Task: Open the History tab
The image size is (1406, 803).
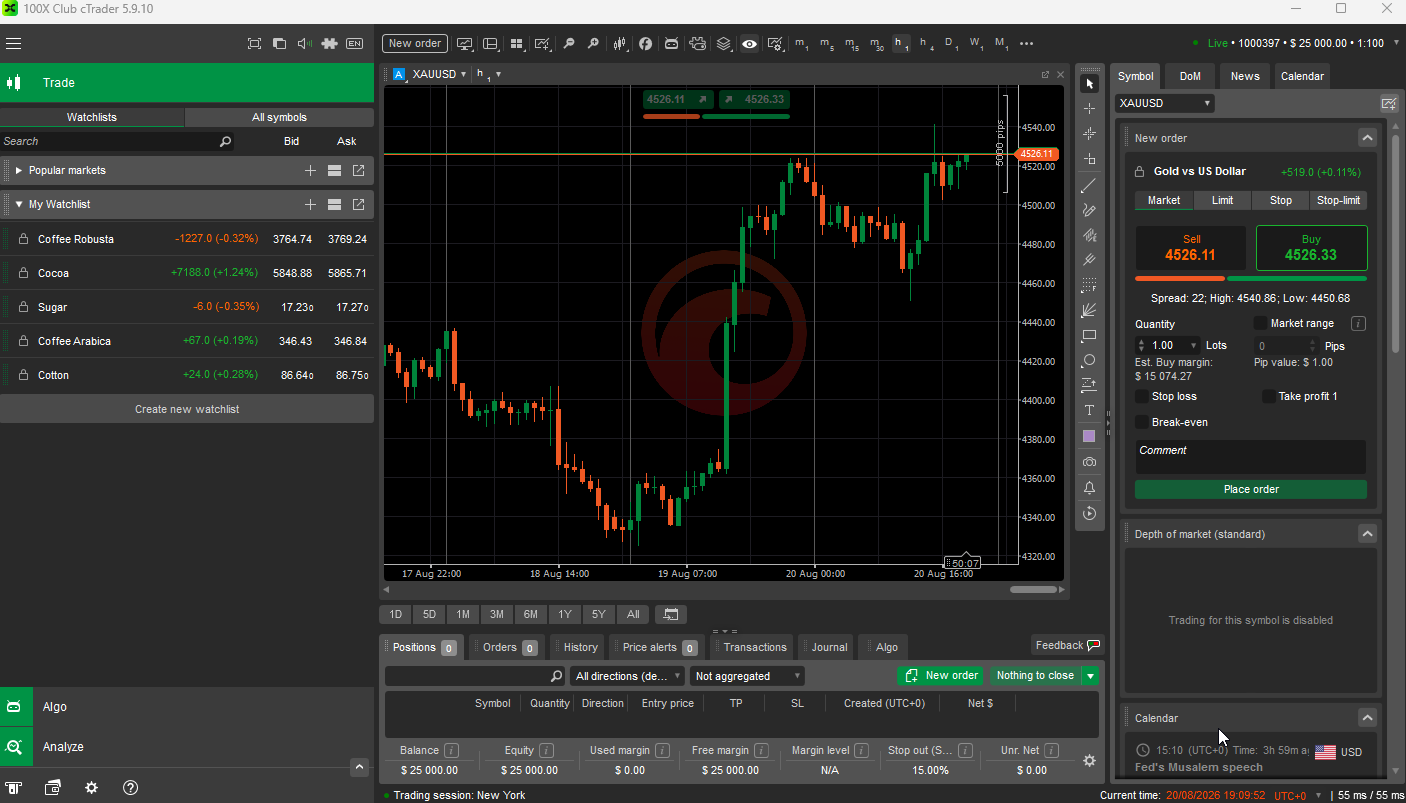Action: (580, 647)
